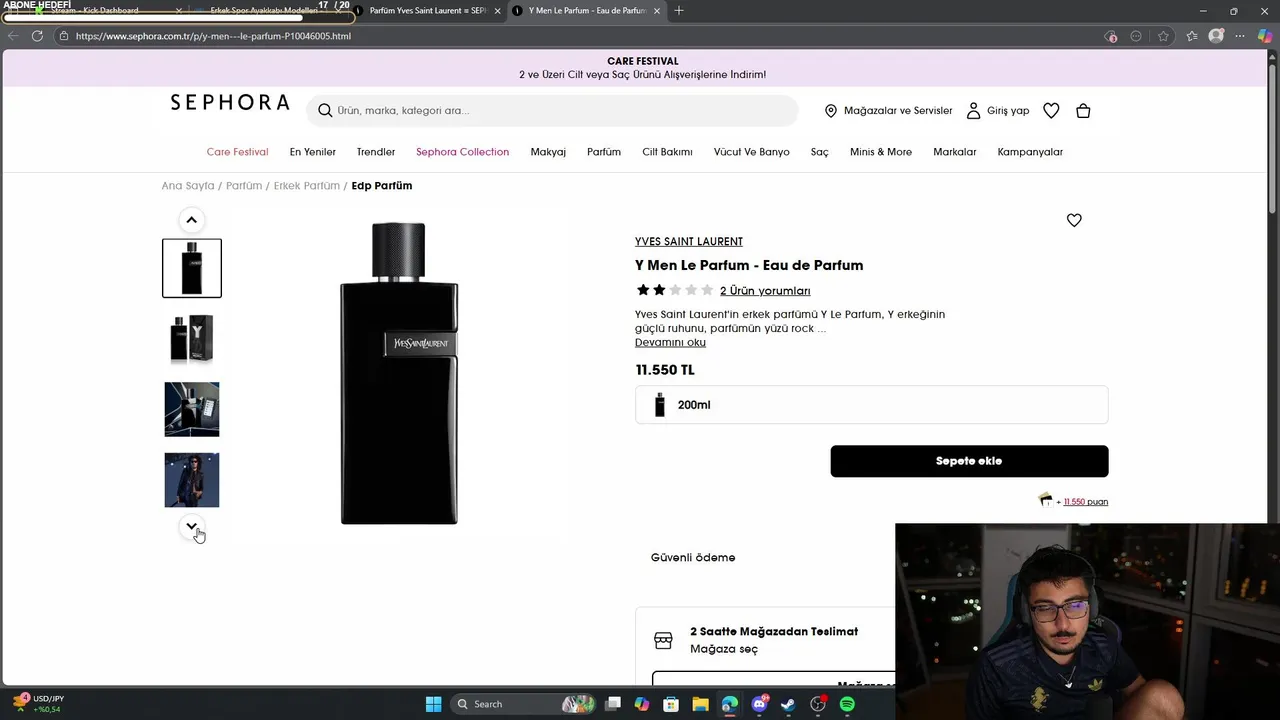Open the 200ml size selector
1280x720 pixels.
click(871, 405)
